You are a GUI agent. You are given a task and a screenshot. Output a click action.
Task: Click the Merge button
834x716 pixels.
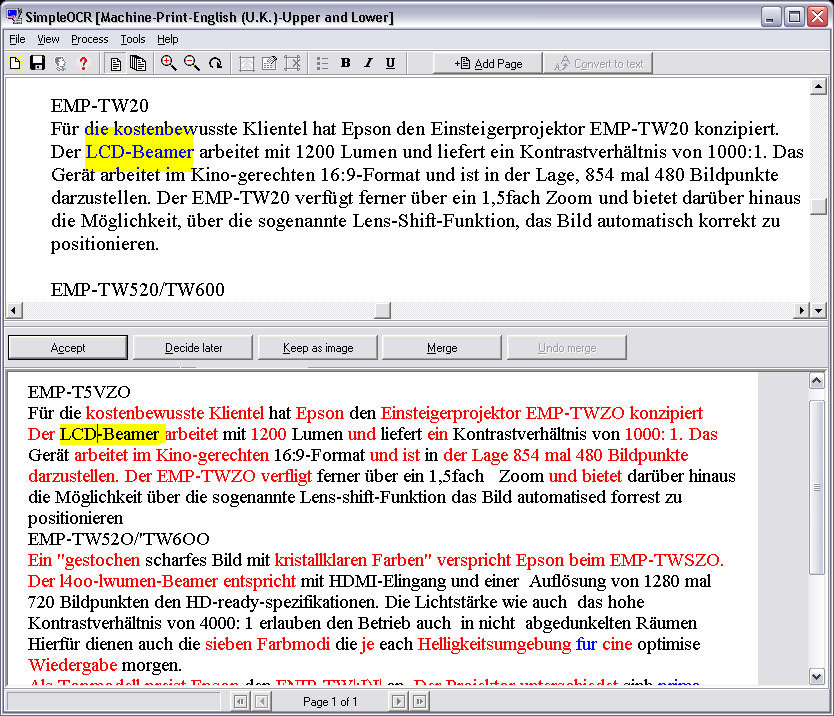[441, 347]
